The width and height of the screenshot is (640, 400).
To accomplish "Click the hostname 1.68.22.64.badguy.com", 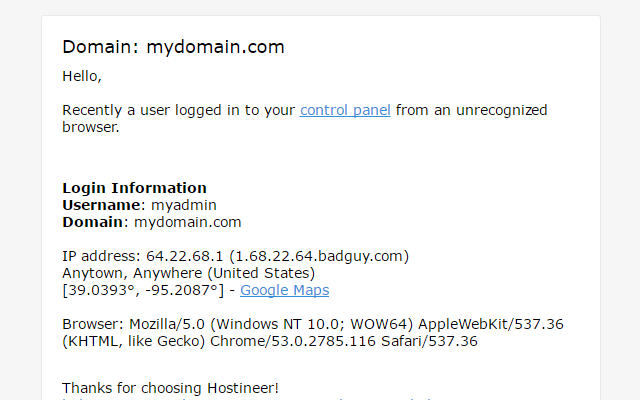I will tap(316, 256).
